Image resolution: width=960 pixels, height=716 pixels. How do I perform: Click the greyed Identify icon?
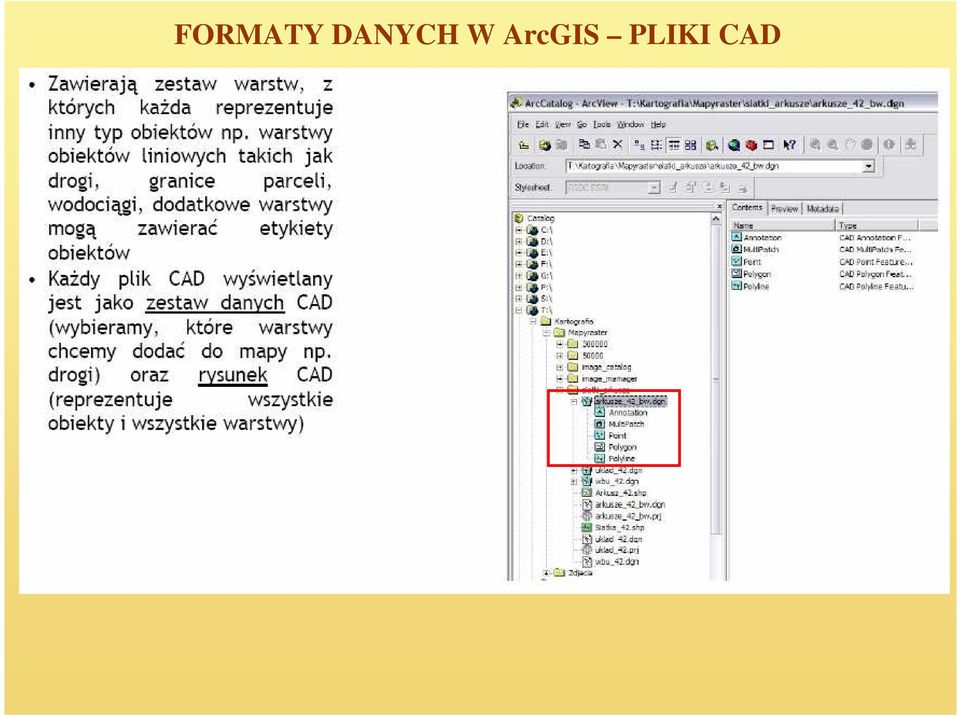coord(889,145)
